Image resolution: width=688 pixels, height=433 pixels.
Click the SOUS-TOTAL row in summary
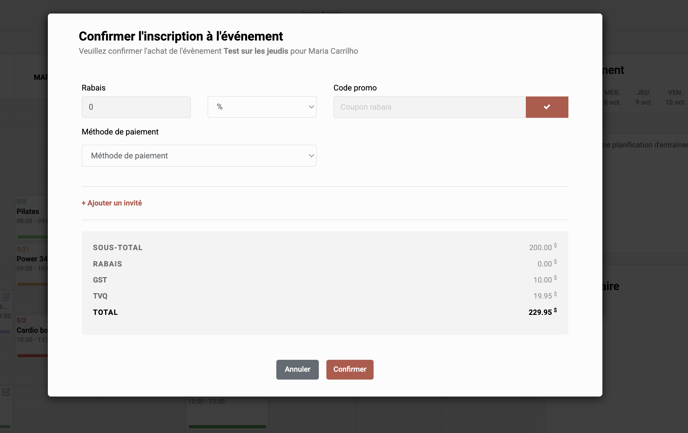[x=324, y=247]
